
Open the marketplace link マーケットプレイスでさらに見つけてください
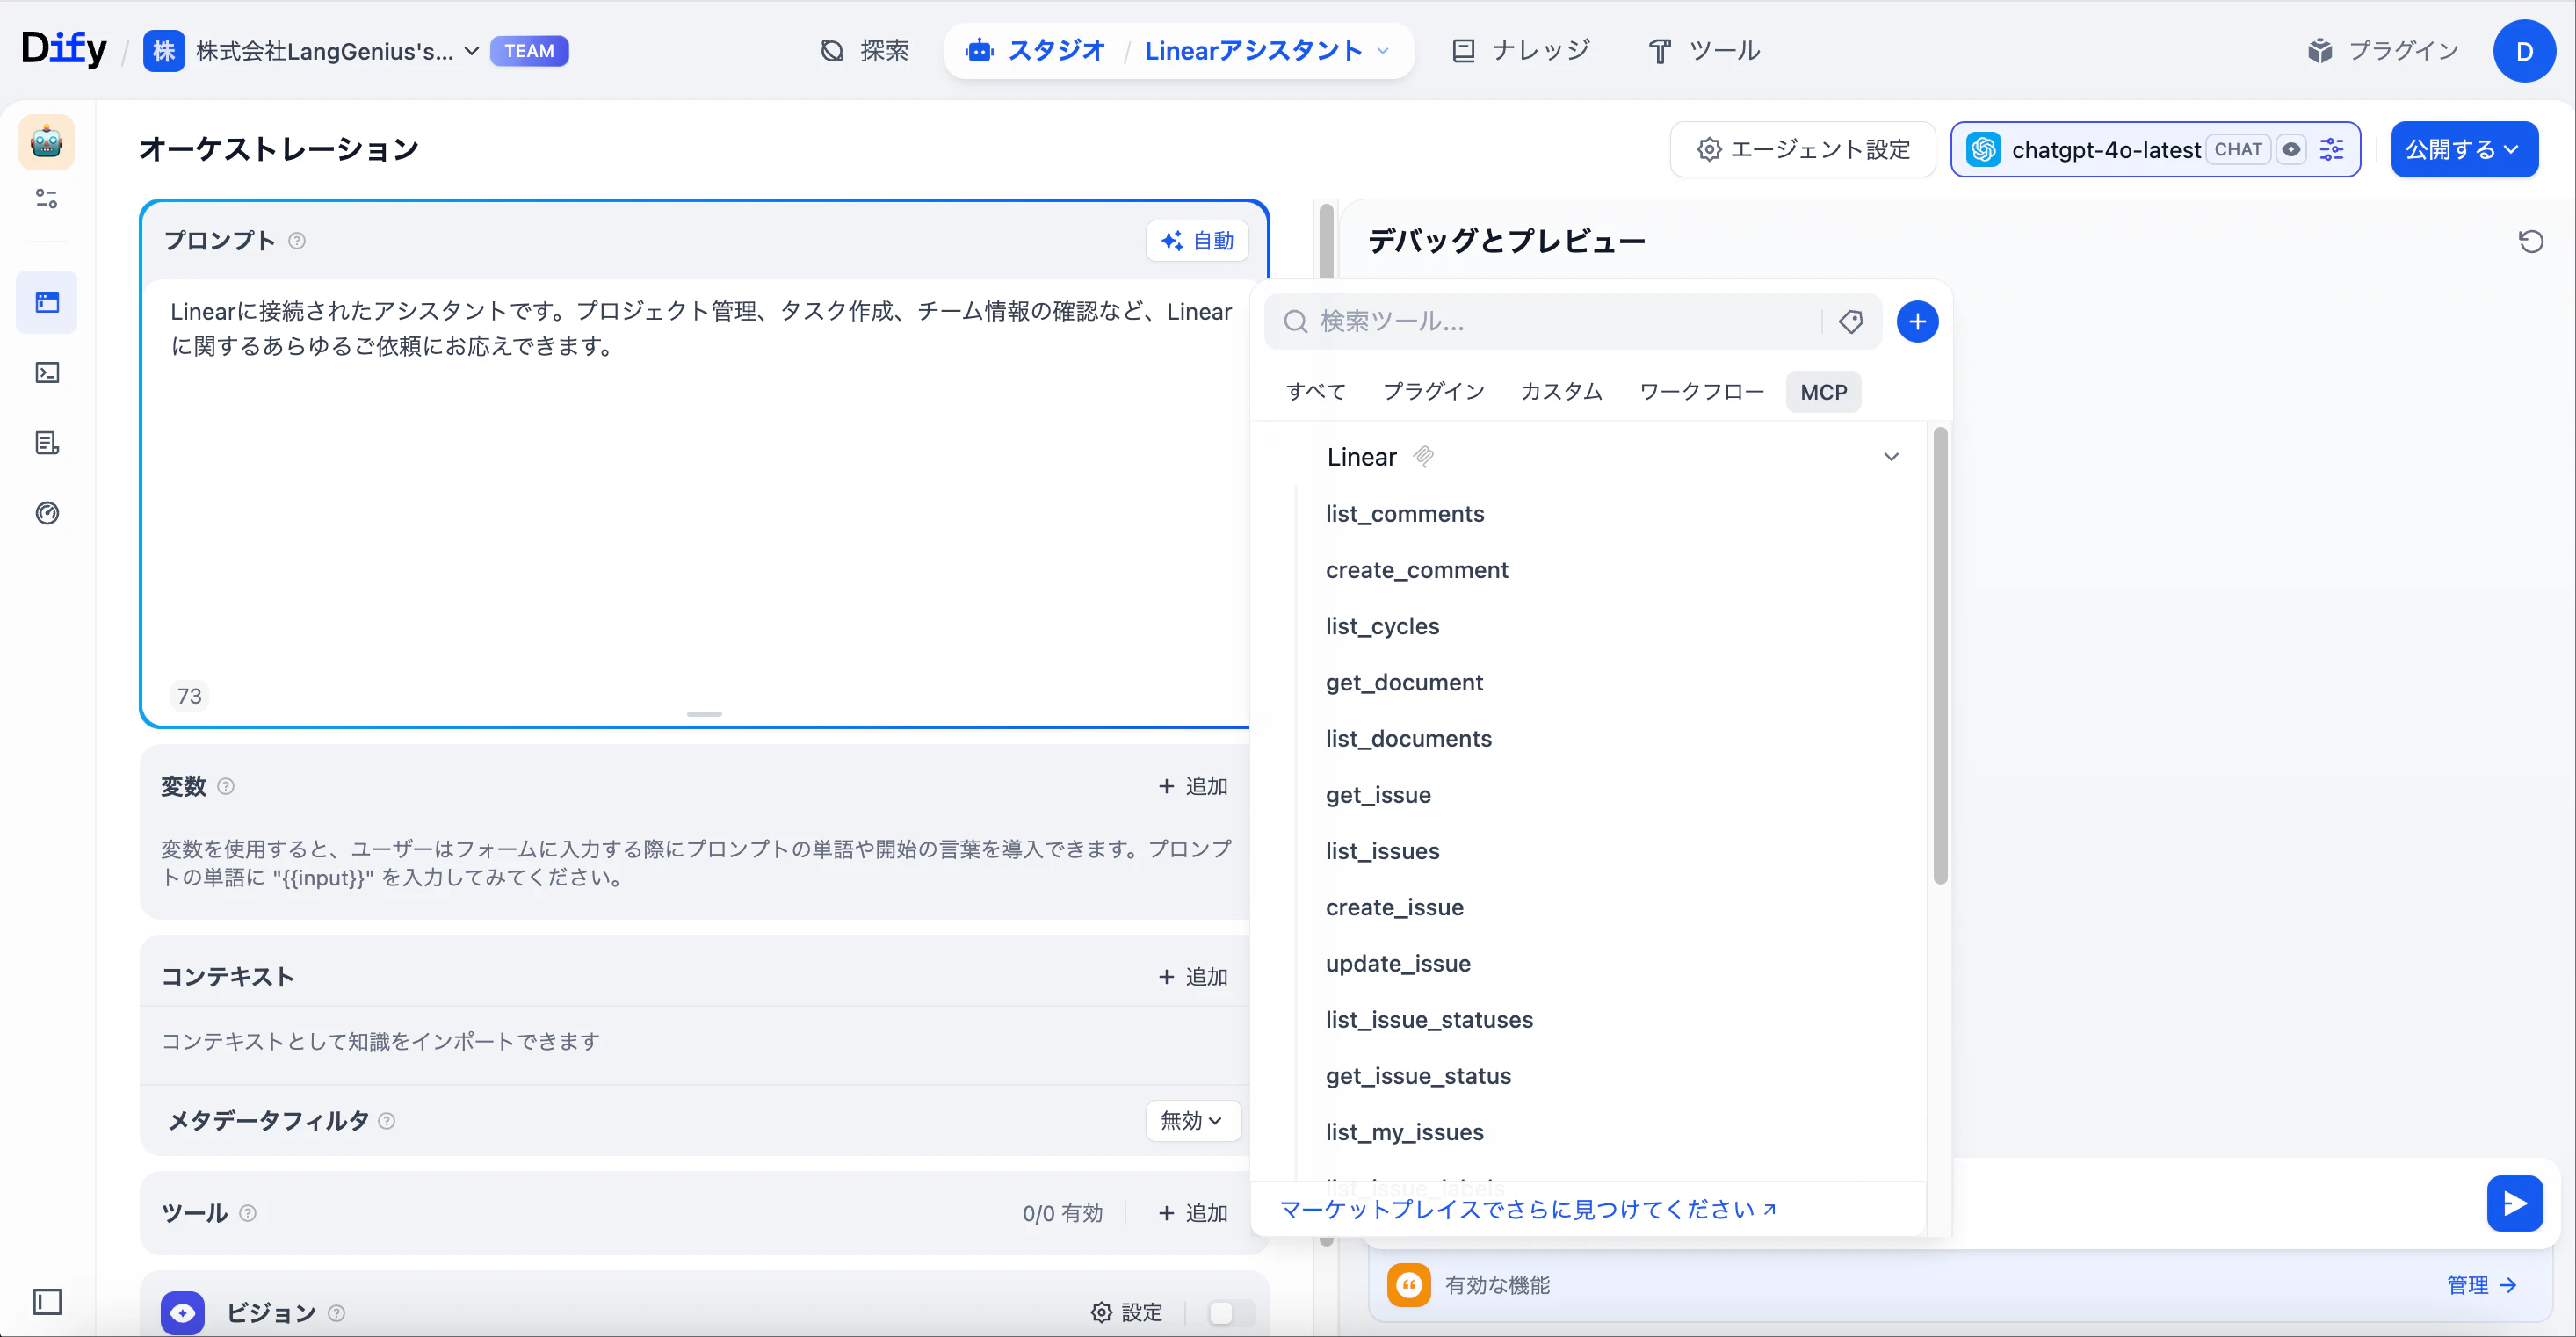click(x=1528, y=1209)
